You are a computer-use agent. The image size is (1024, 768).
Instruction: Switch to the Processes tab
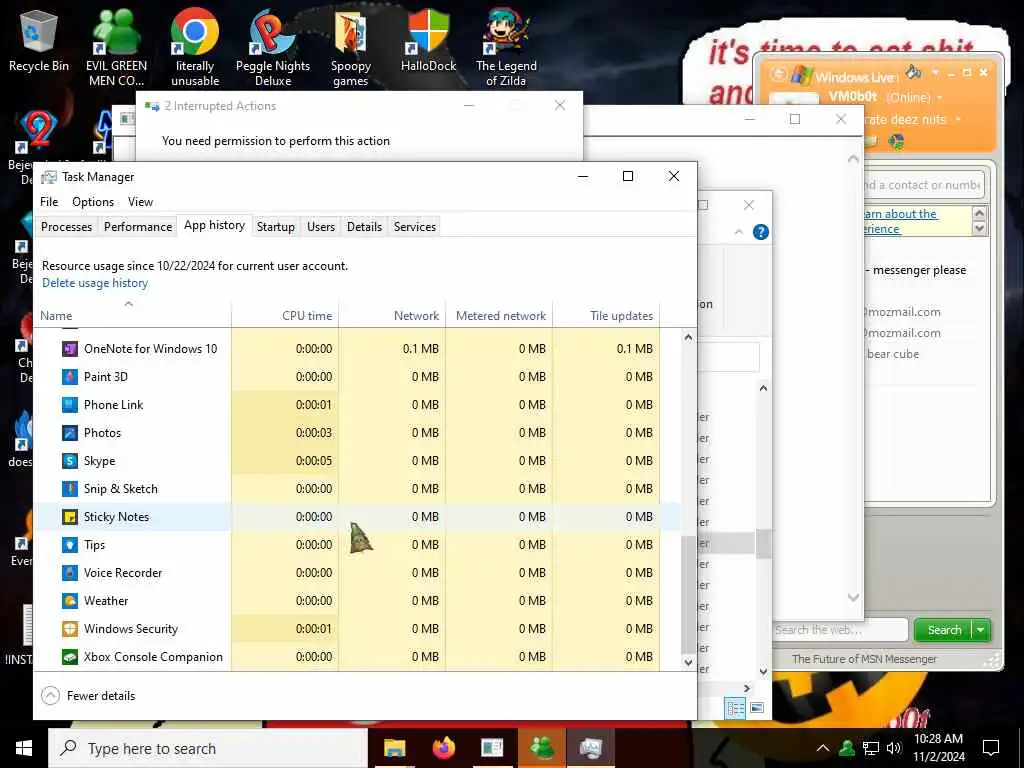click(x=66, y=227)
